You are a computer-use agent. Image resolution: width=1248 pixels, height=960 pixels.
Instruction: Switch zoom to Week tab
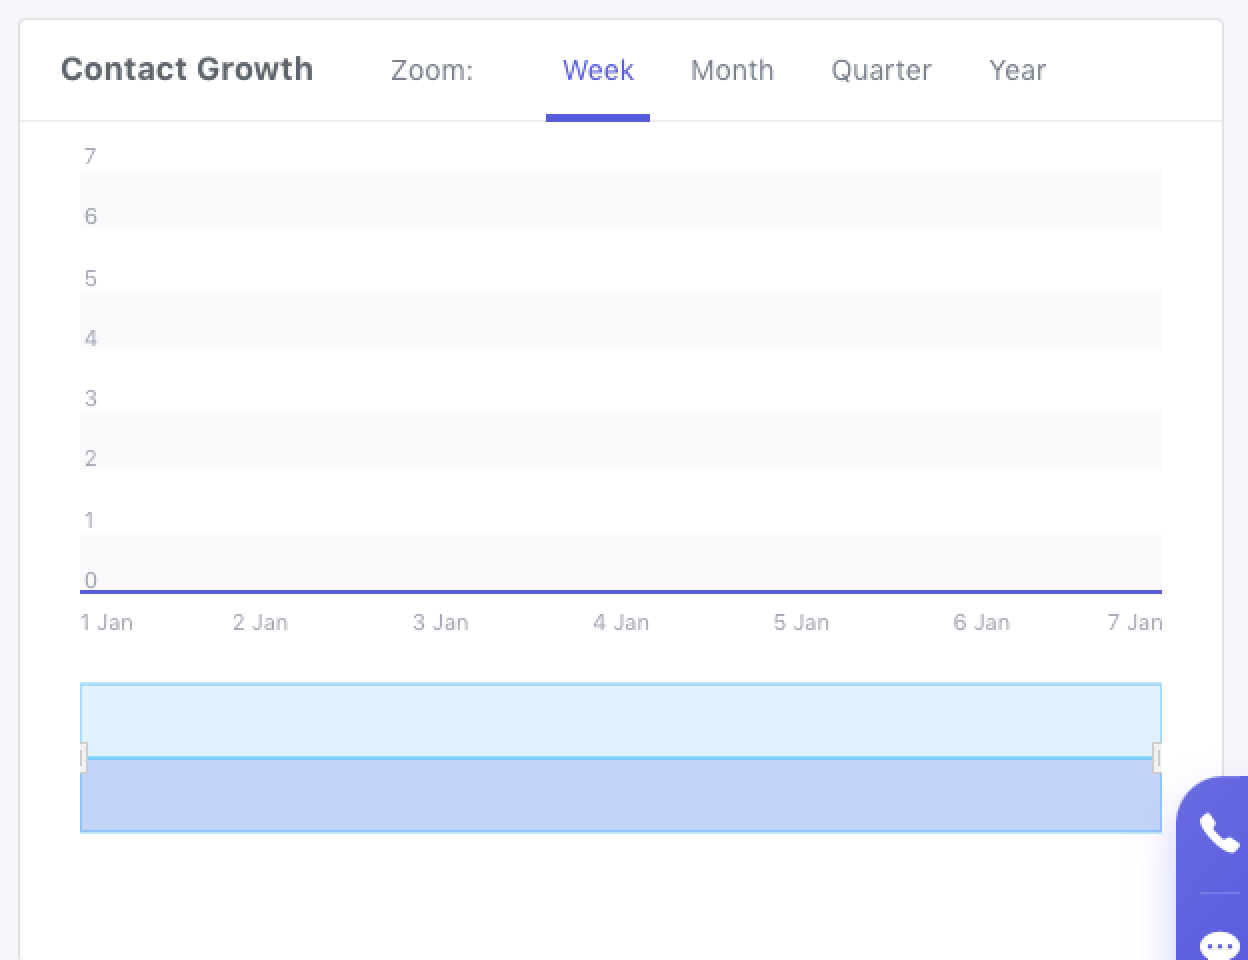pyautogui.click(x=598, y=71)
